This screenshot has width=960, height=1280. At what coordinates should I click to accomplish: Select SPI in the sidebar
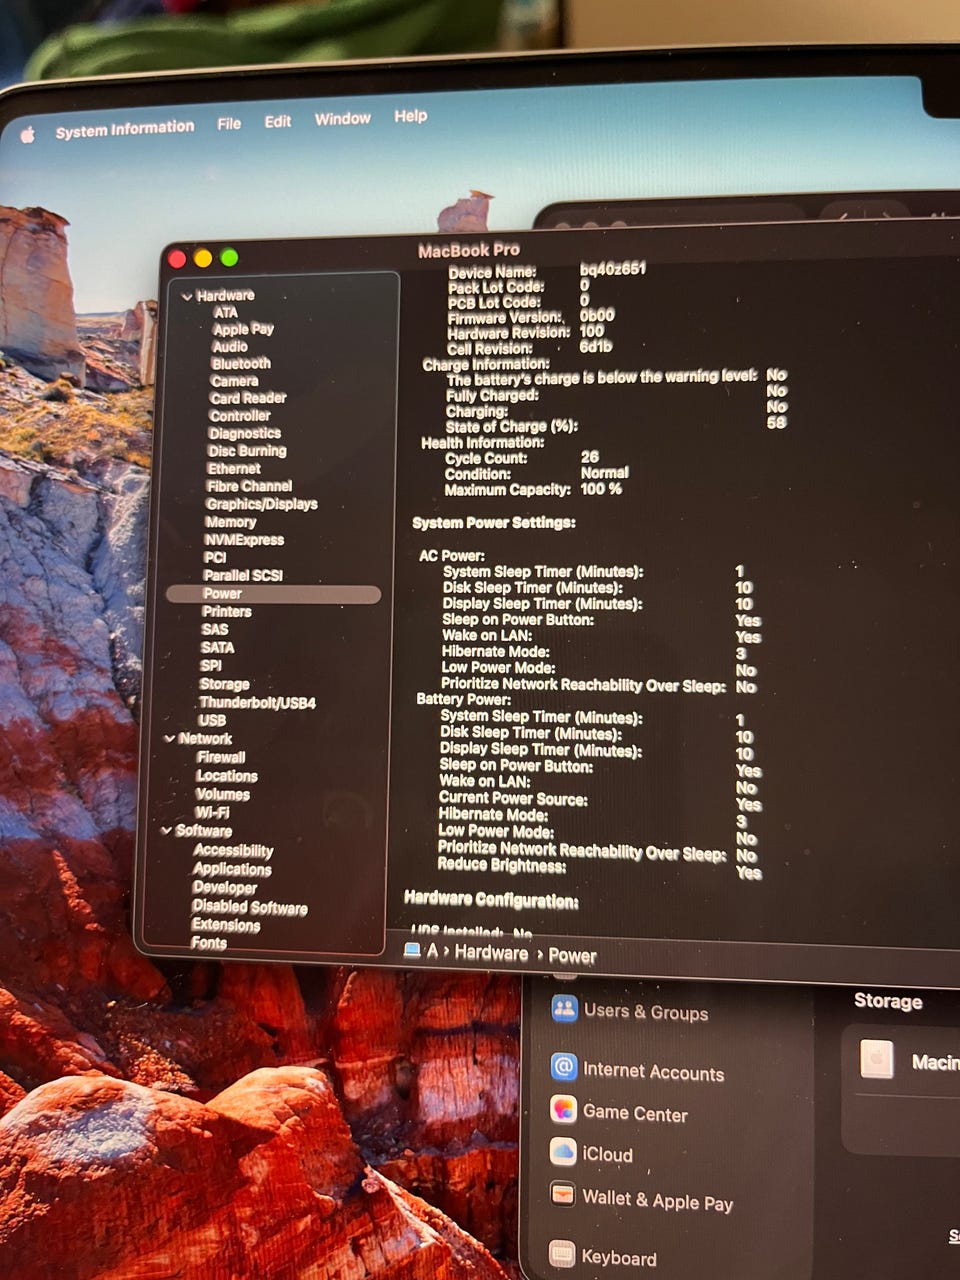[211, 666]
